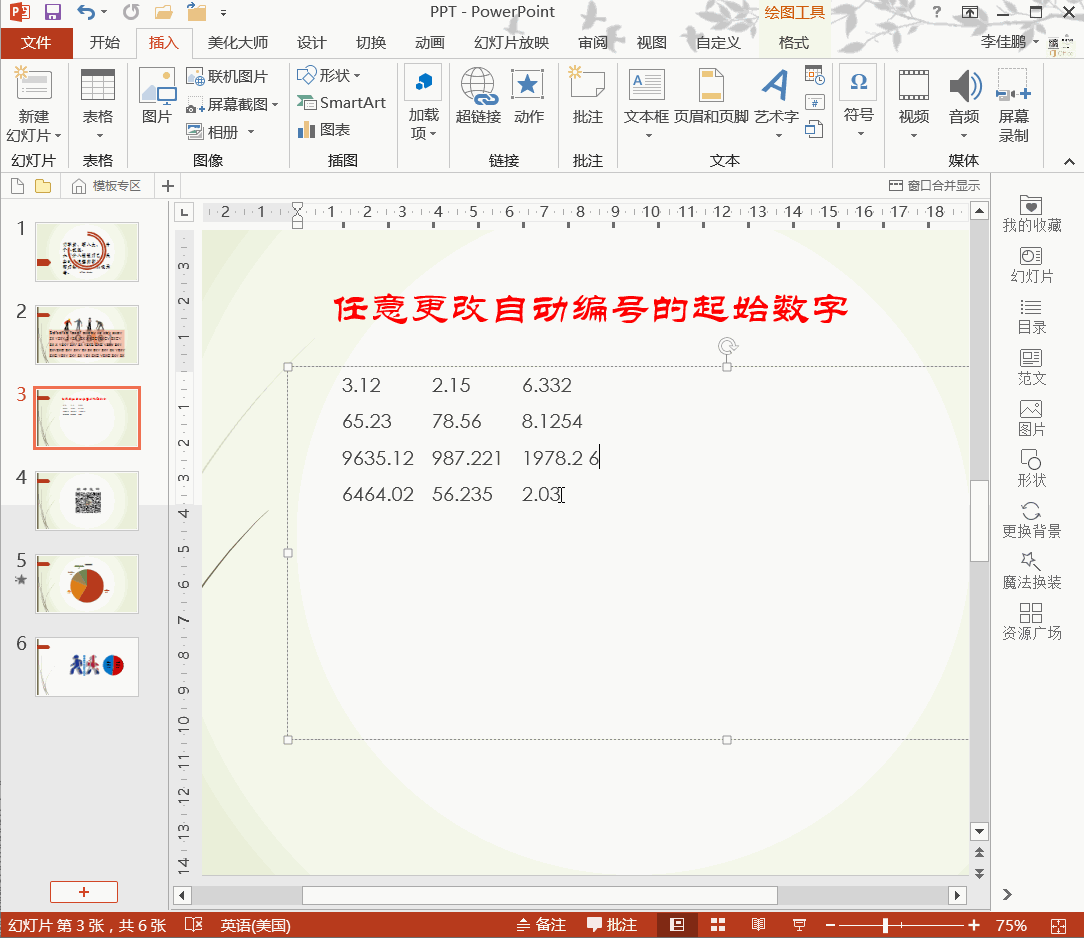1084x938 pixels.
Task: Open Magic Dress-up (魔法换装) sidebar tool
Action: point(1031,571)
